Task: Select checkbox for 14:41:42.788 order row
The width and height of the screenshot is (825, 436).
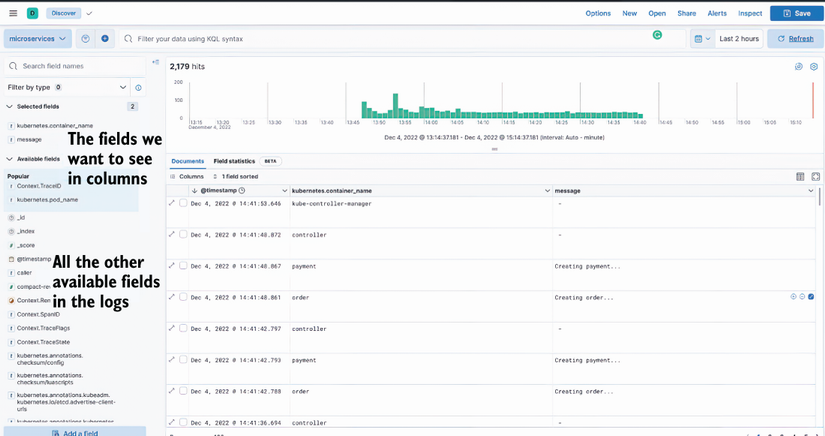Action: click(183, 391)
